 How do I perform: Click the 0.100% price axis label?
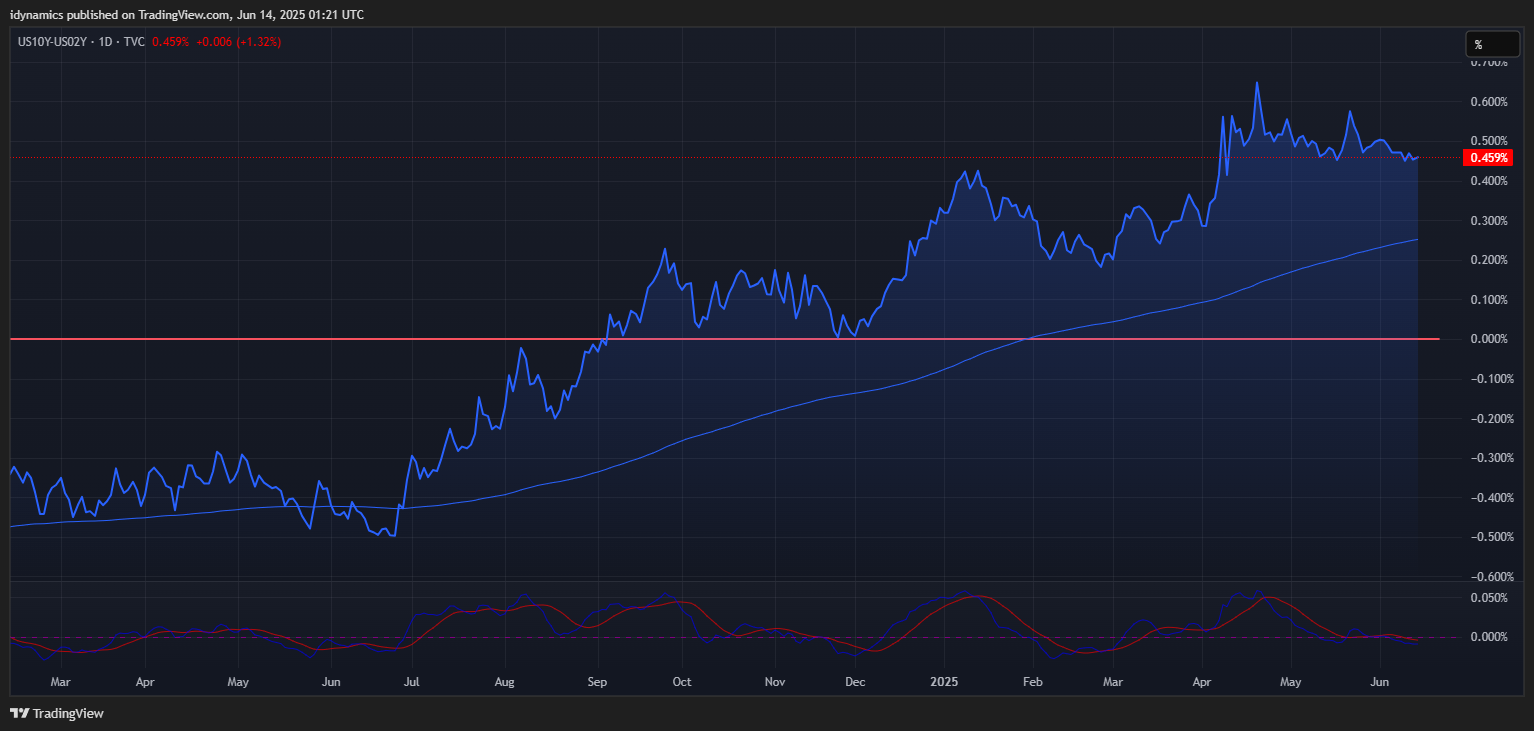(1489, 299)
